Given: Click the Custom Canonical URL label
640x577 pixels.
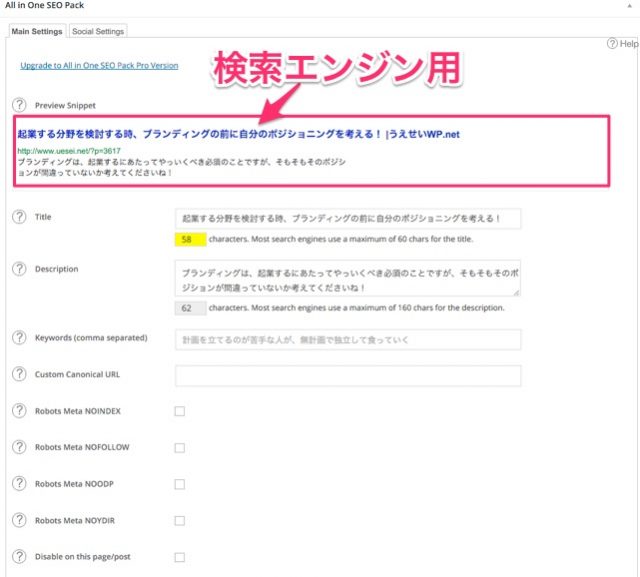Looking at the screenshot, I should 78,374.
